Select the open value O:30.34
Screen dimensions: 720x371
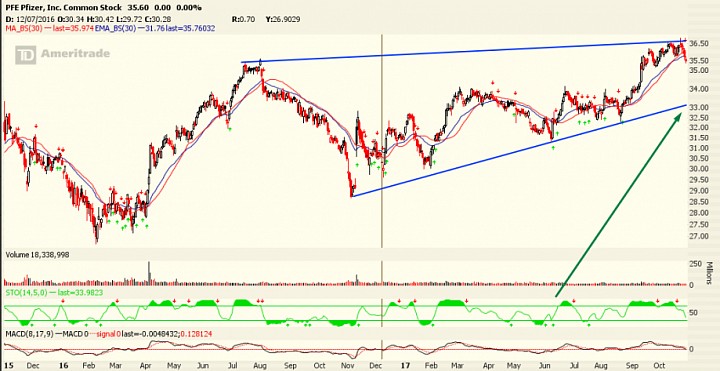pyautogui.click(x=70, y=19)
